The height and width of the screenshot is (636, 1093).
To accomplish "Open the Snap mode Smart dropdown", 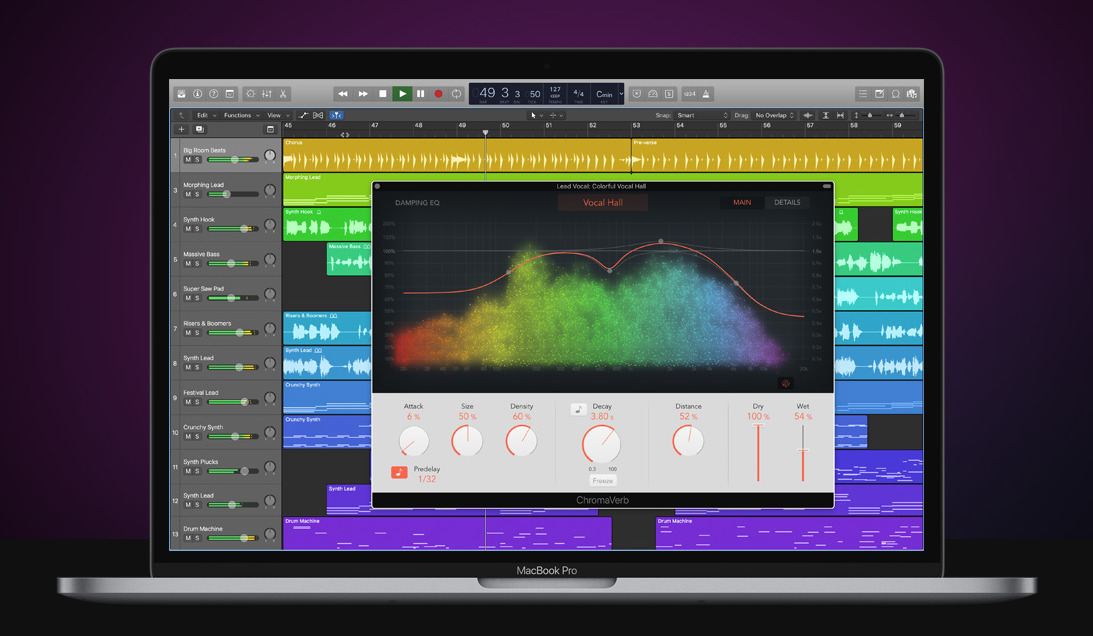I will (703, 115).
